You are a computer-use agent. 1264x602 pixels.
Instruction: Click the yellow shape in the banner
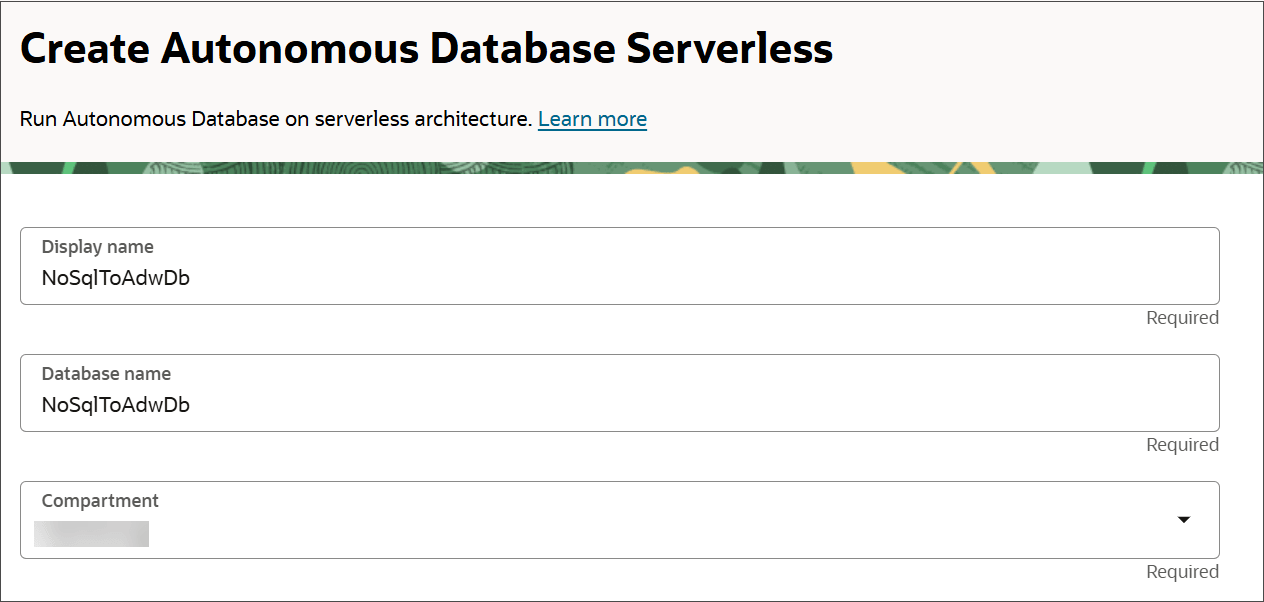click(x=660, y=169)
